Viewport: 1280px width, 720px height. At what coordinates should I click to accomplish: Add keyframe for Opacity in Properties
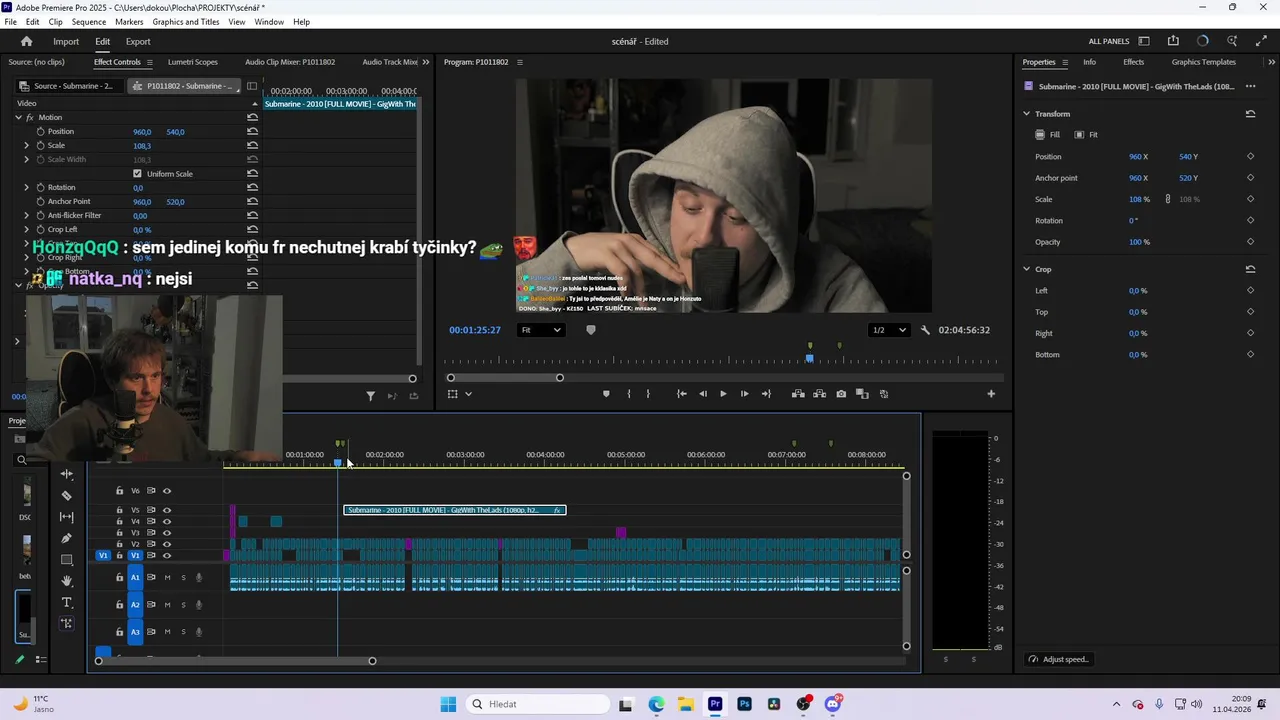(1250, 242)
